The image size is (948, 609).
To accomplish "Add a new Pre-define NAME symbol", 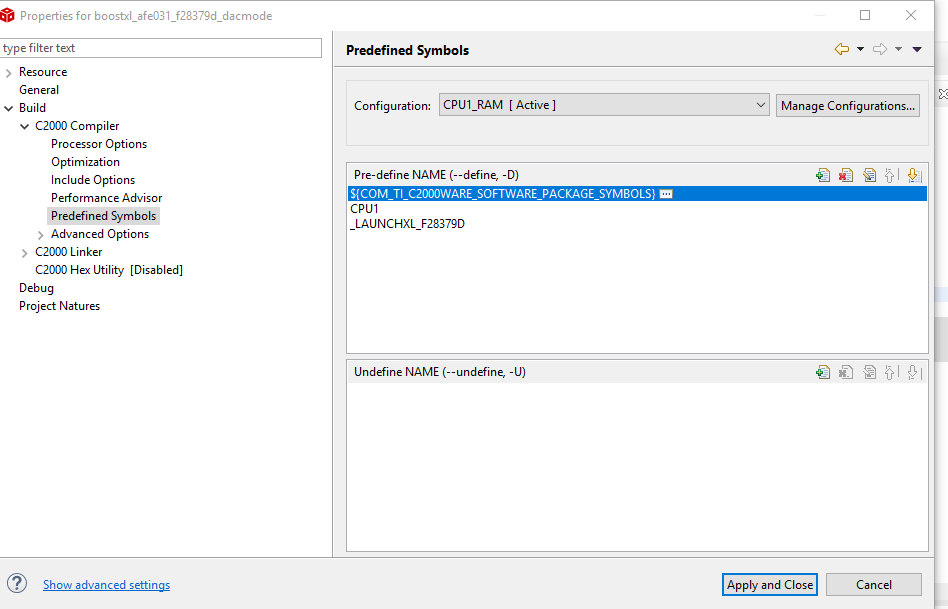I will tap(823, 175).
